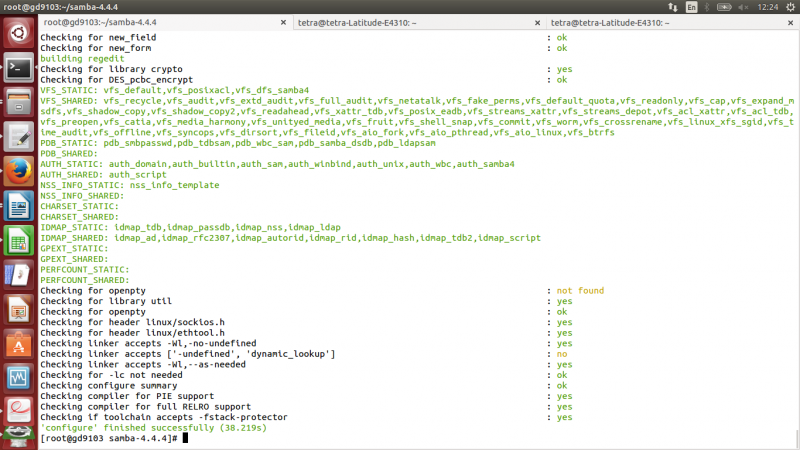Open the document viewer launcher icon below System Monitor
The height and width of the screenshot is (450, 800).
tap(19, 410)
